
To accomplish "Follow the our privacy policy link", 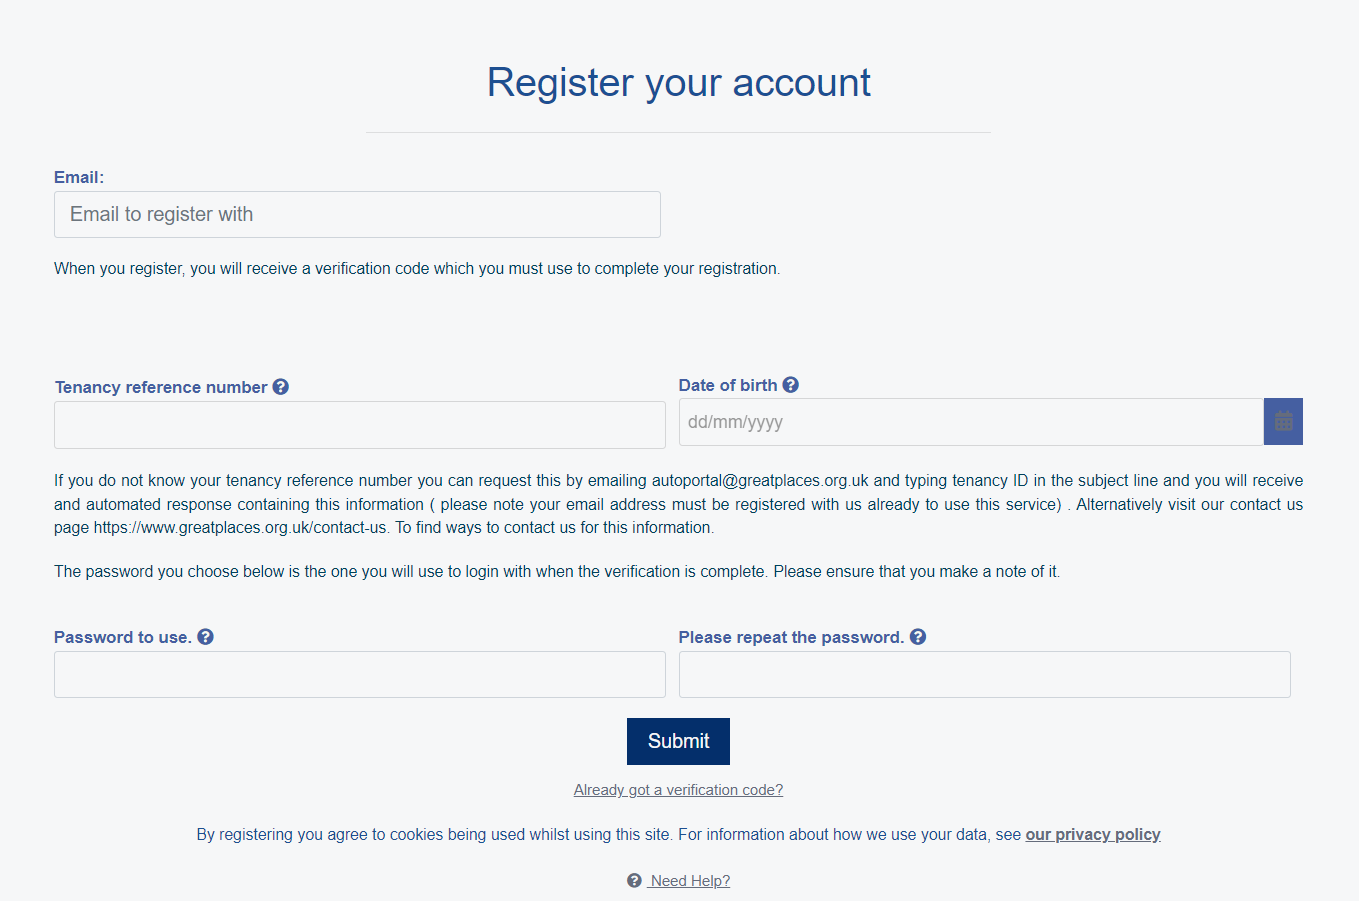I will coord(1092,834).
